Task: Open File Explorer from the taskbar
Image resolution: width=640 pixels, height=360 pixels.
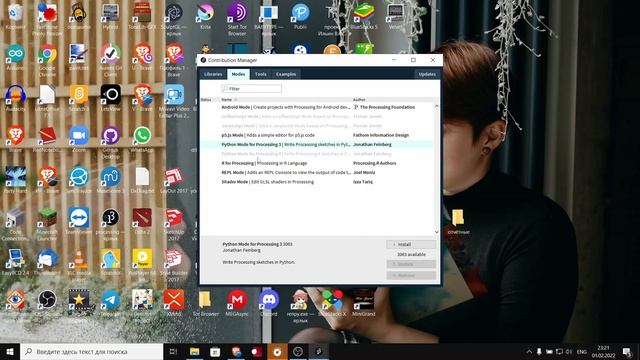Action: [195, 351]
